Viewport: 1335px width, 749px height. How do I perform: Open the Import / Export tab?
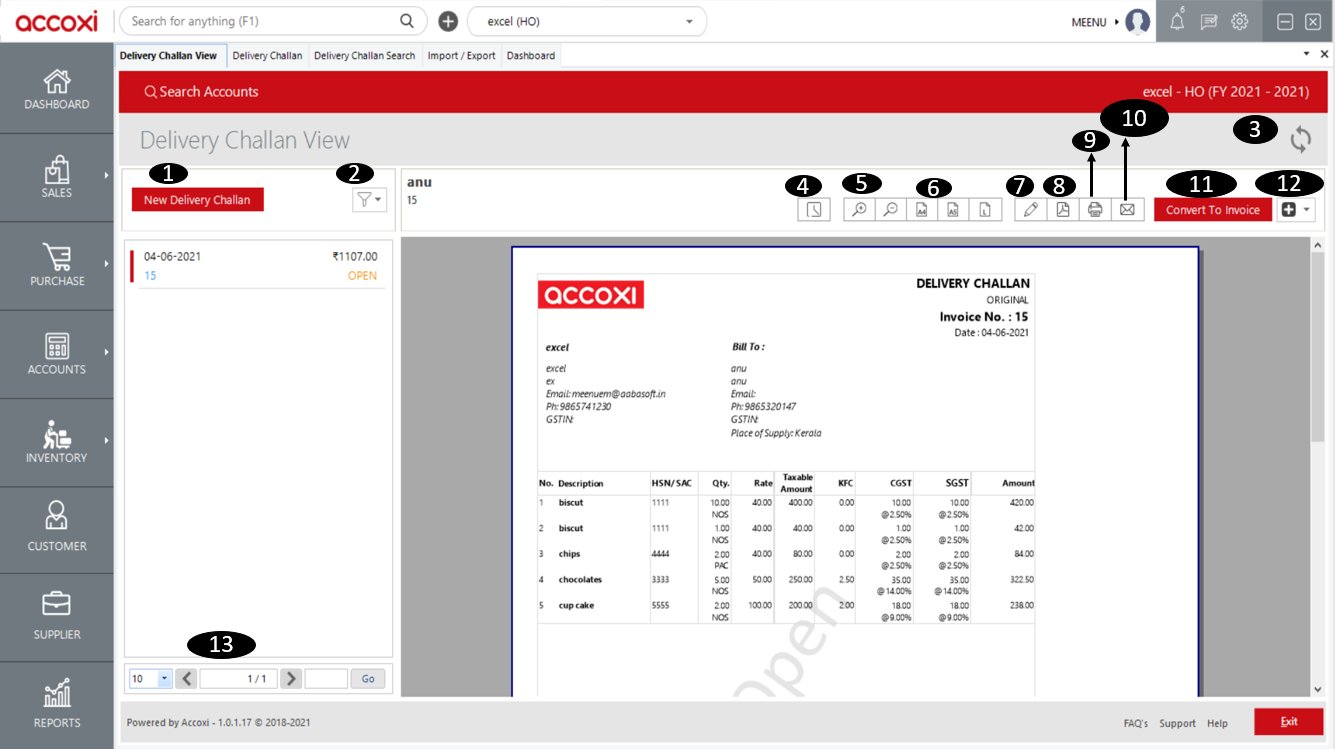point(461,55)
